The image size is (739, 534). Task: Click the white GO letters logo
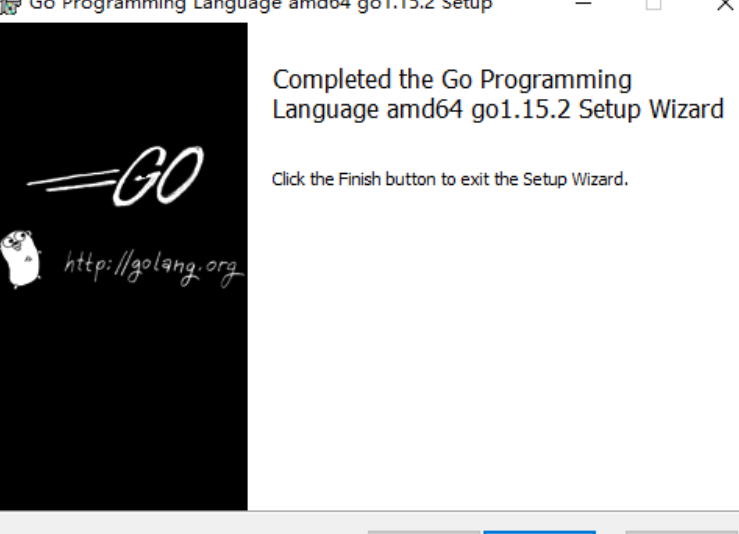pos(159,176)
